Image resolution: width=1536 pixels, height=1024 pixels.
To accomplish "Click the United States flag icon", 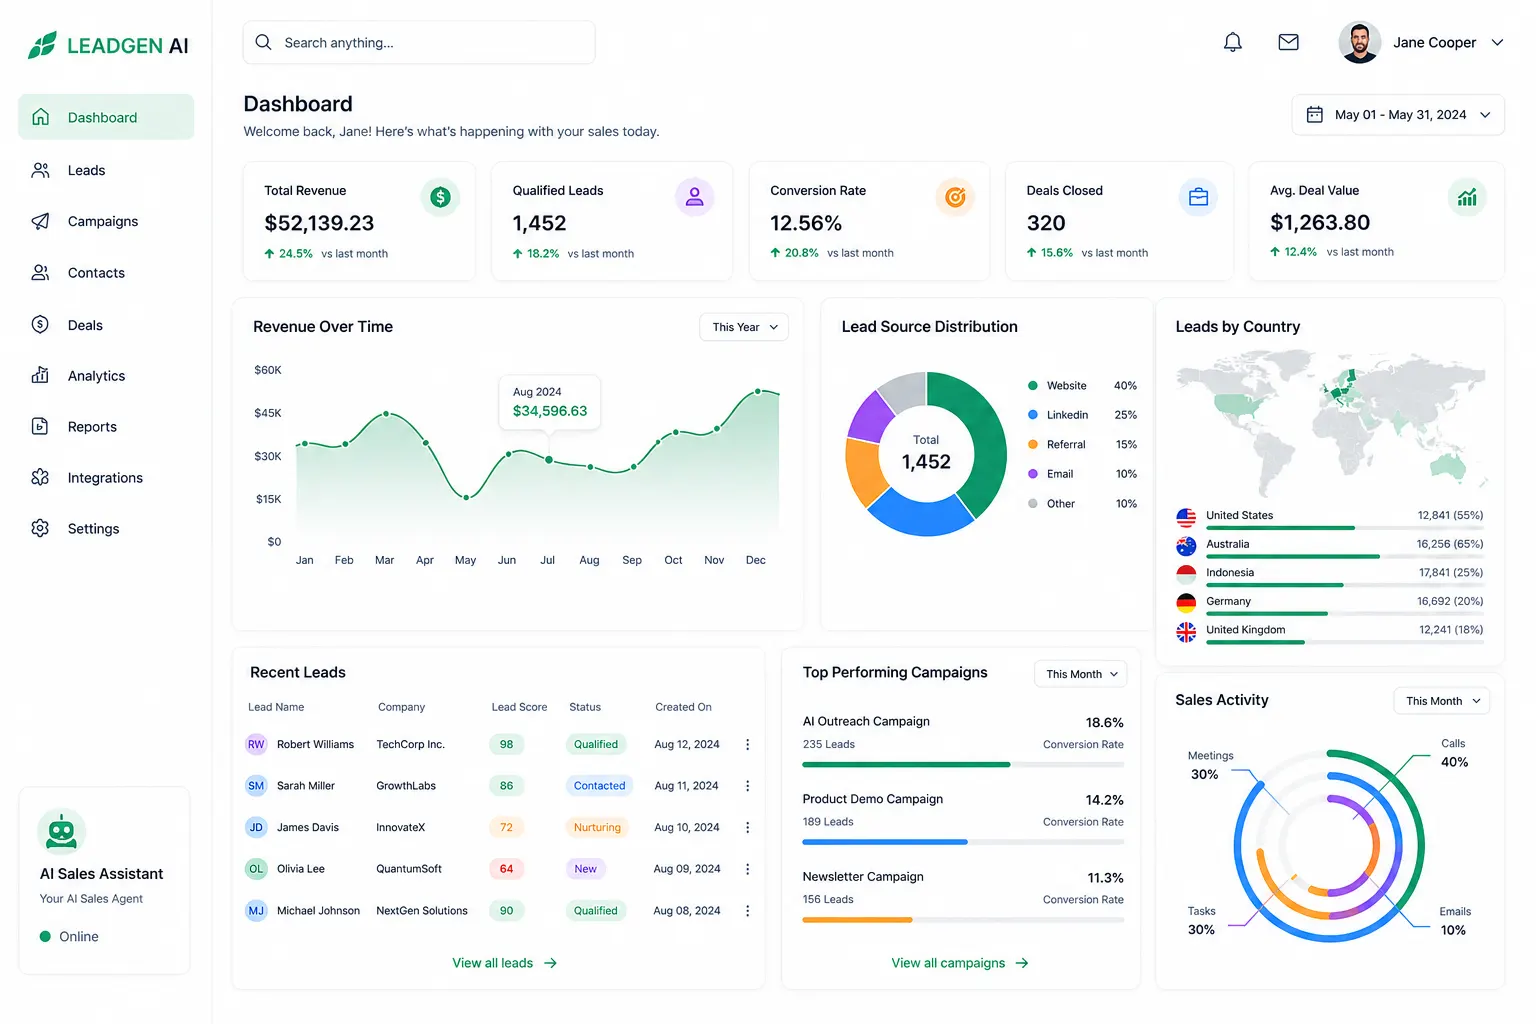I will (1186, 517).
